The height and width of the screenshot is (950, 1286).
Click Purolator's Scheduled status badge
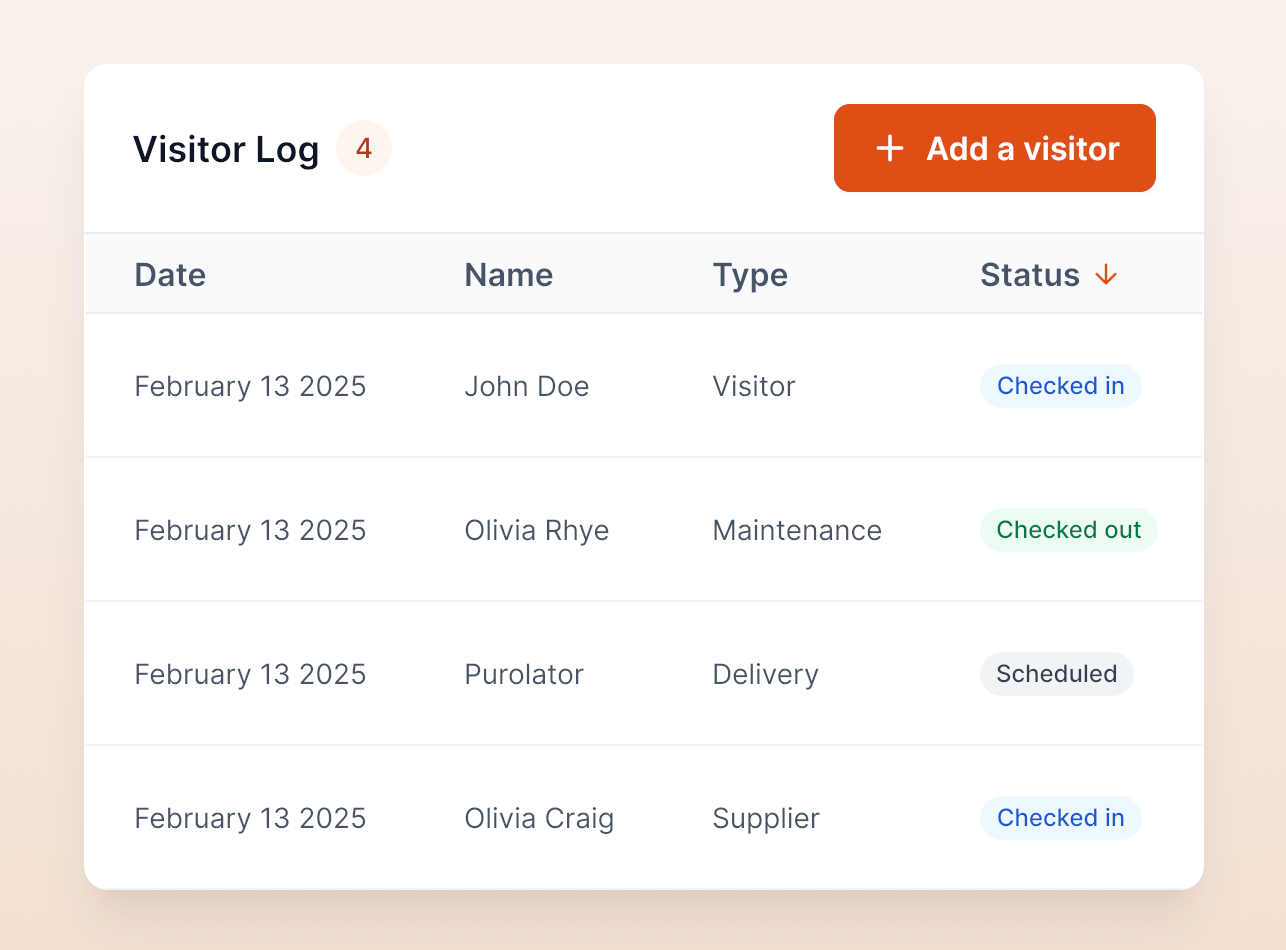click(1056, 674)
